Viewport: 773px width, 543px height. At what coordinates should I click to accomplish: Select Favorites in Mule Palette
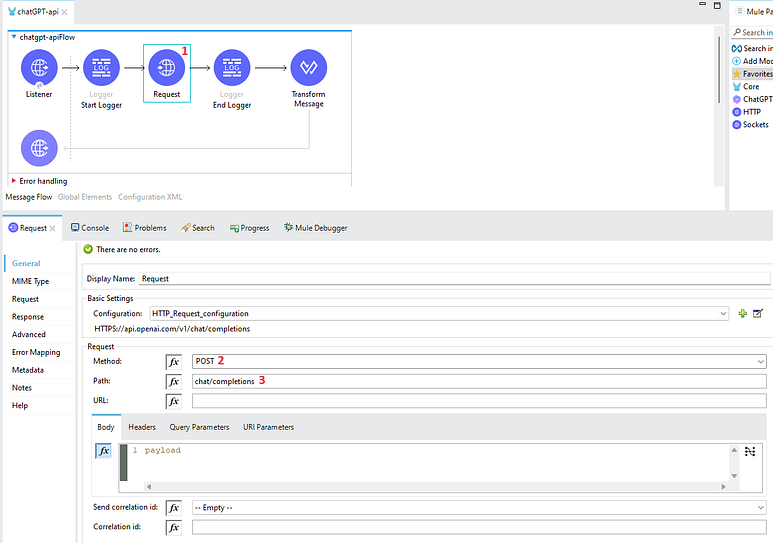coord(752,74)
